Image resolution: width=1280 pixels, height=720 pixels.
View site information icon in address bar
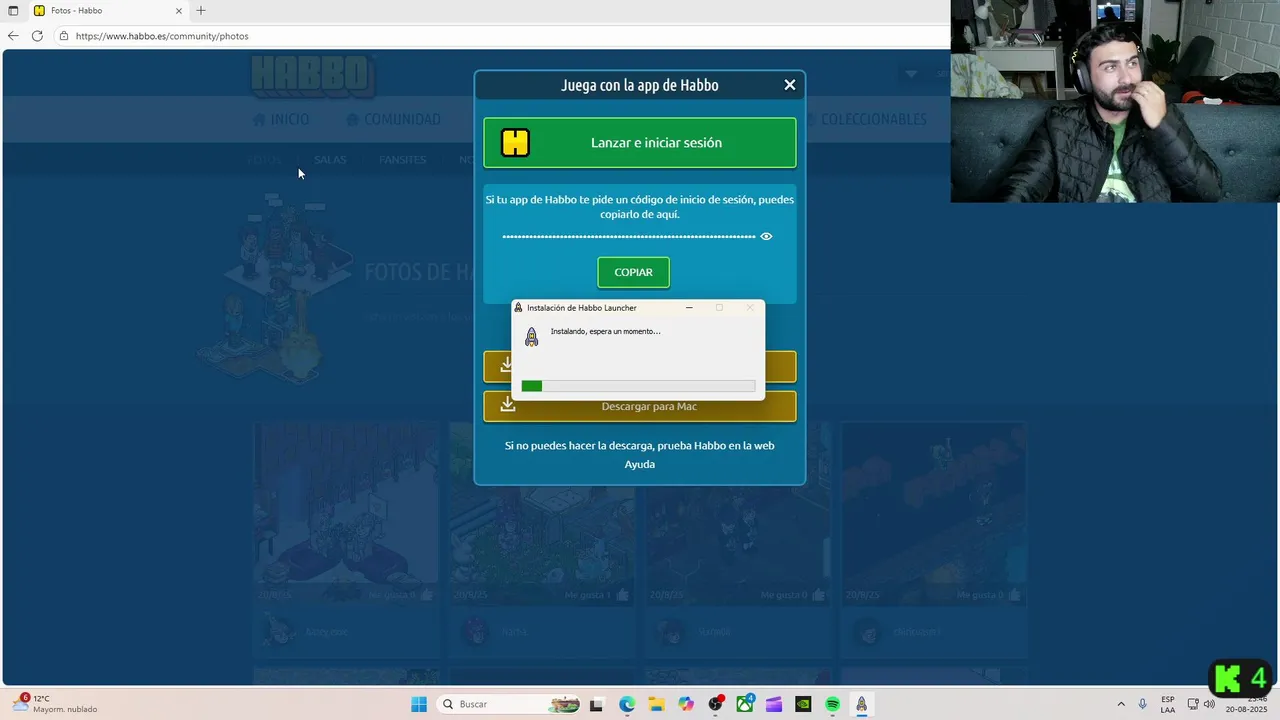pyautogui.click(x=64, y=36)
